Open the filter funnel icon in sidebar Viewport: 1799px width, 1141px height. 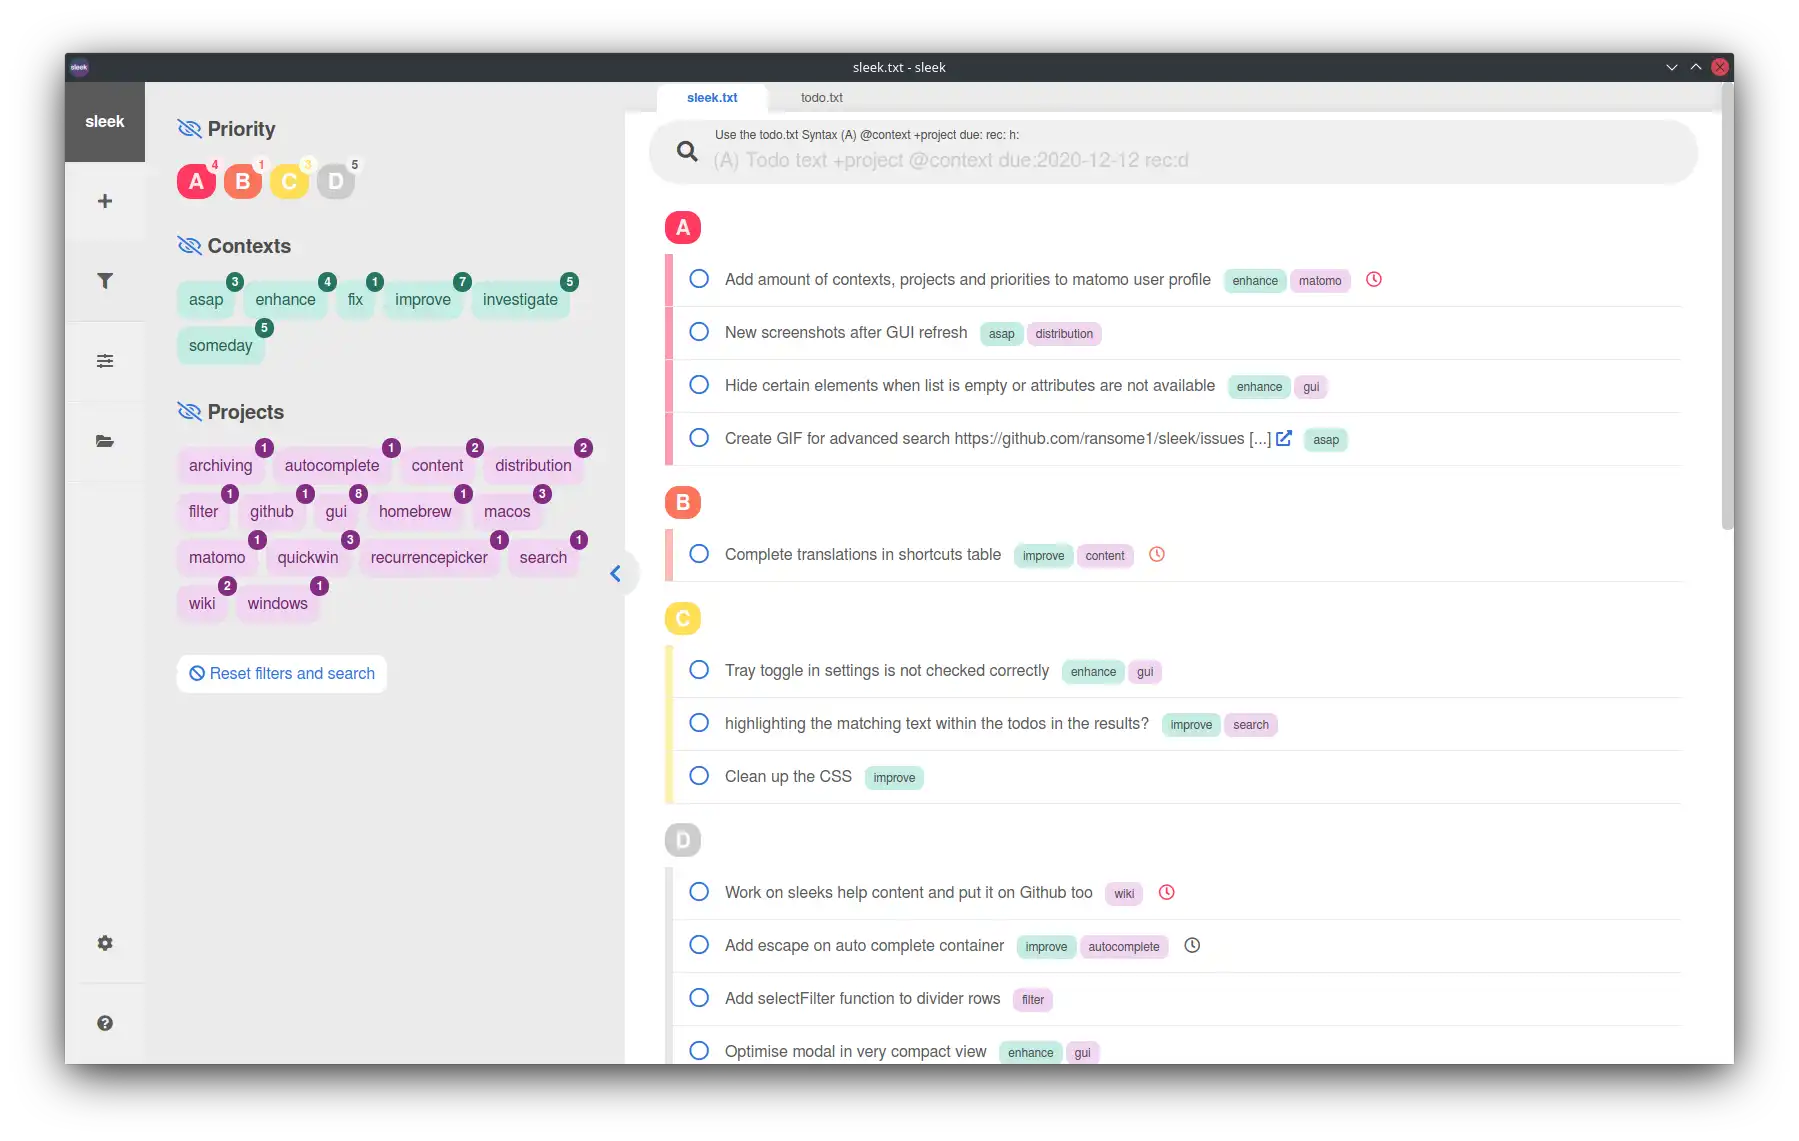[x=105, y=281]
